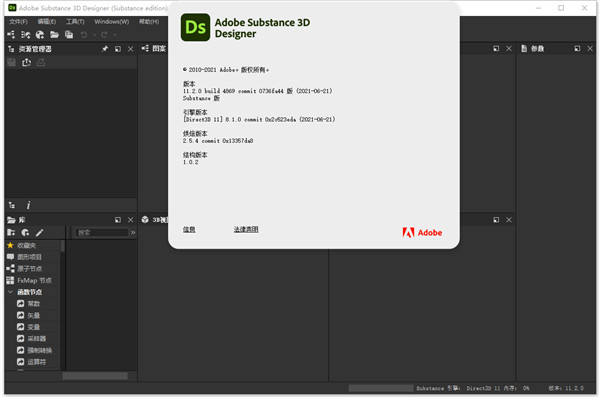Click the add filter icon in library
Image resolution: width=600 pixels, height=398 pixels.
point(25,232)
